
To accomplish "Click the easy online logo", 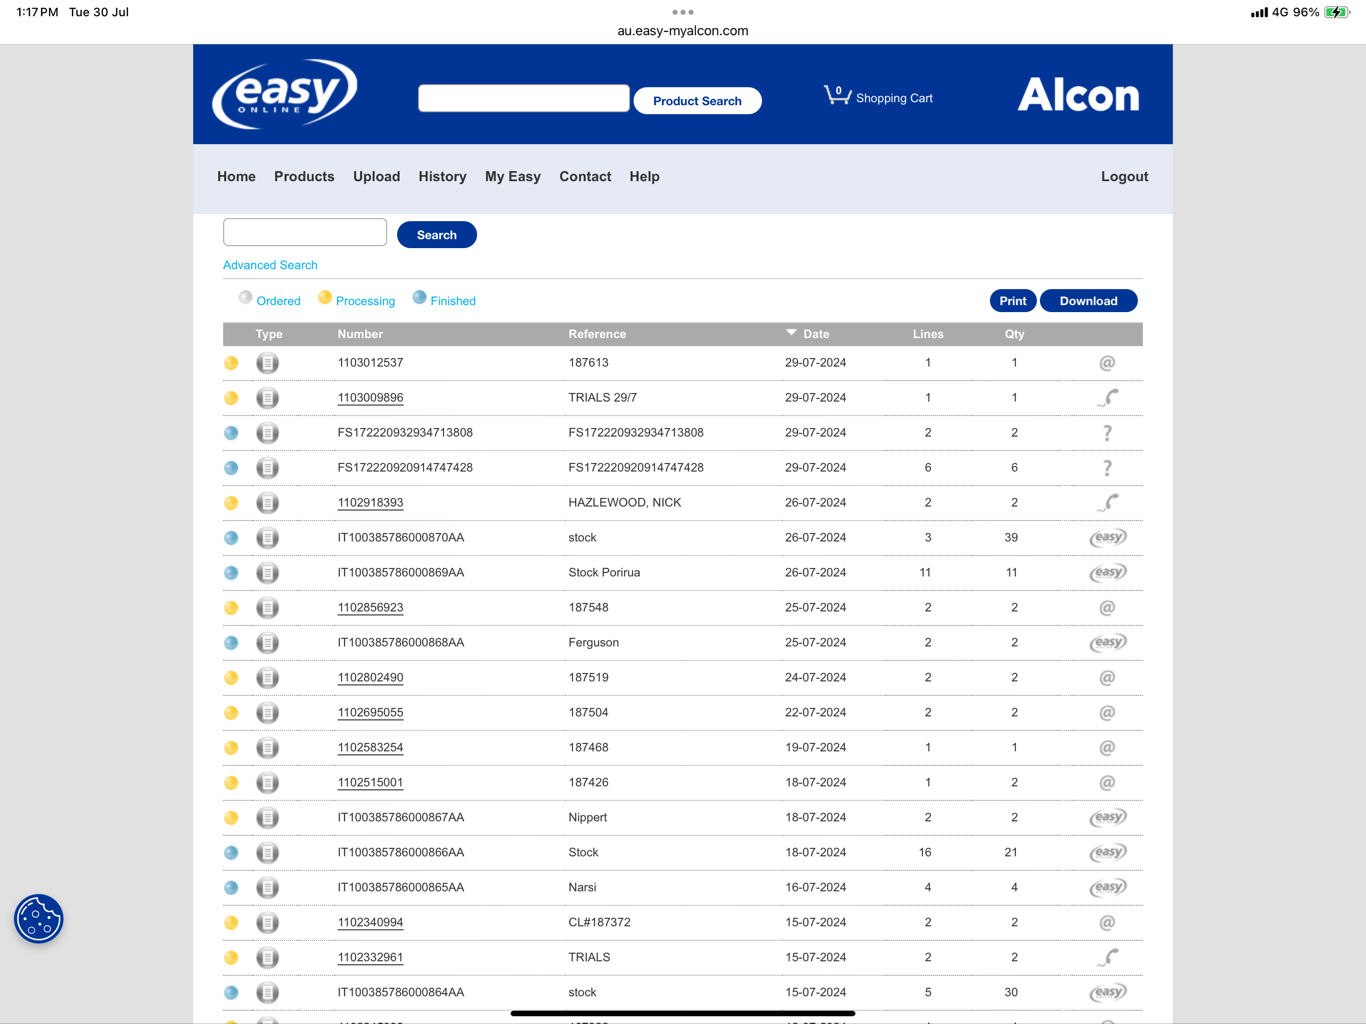I will pyautogui.click(x=285, y=94).
